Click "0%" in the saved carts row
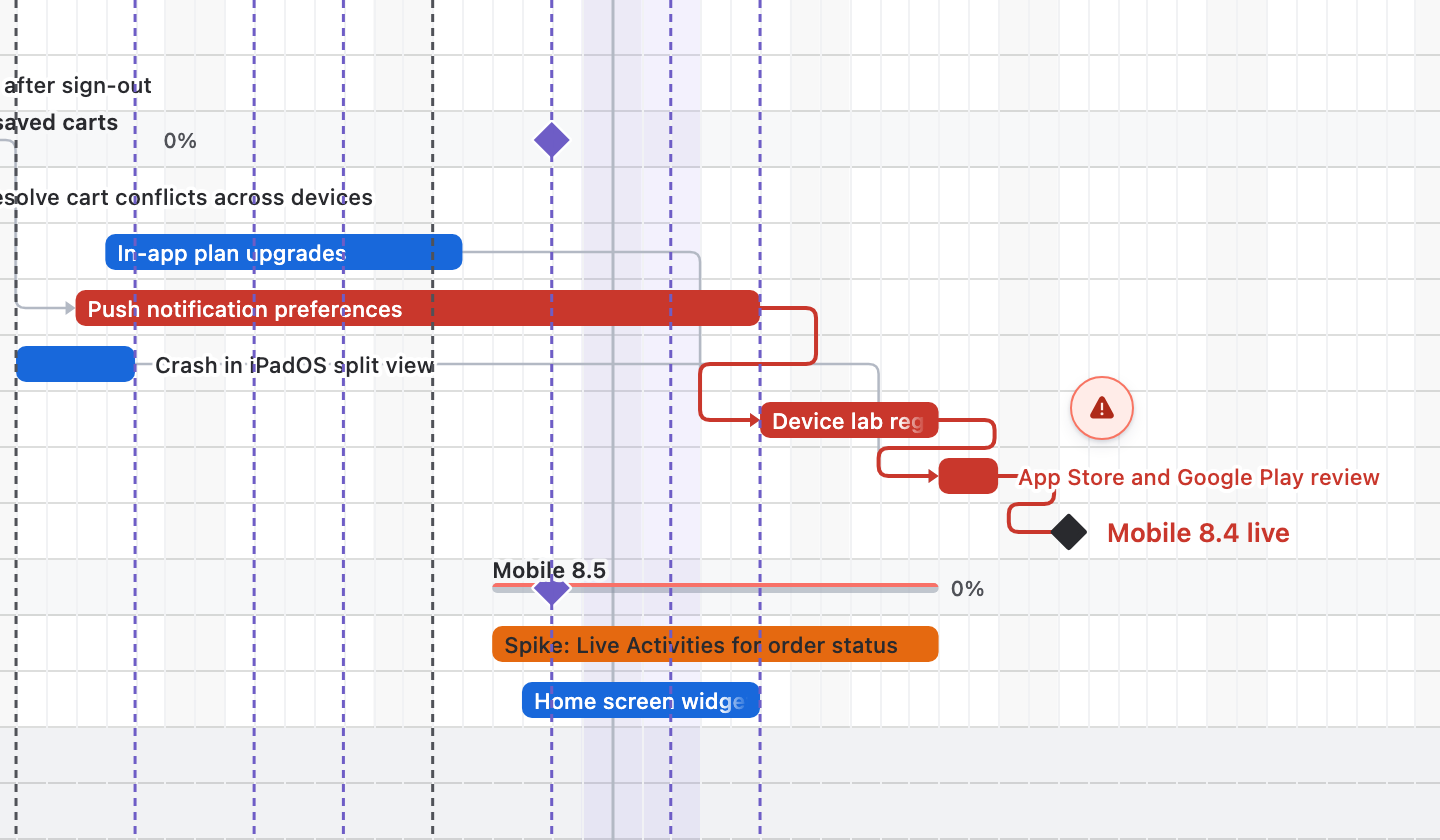 pyautogui.click(x=180, y=141)
